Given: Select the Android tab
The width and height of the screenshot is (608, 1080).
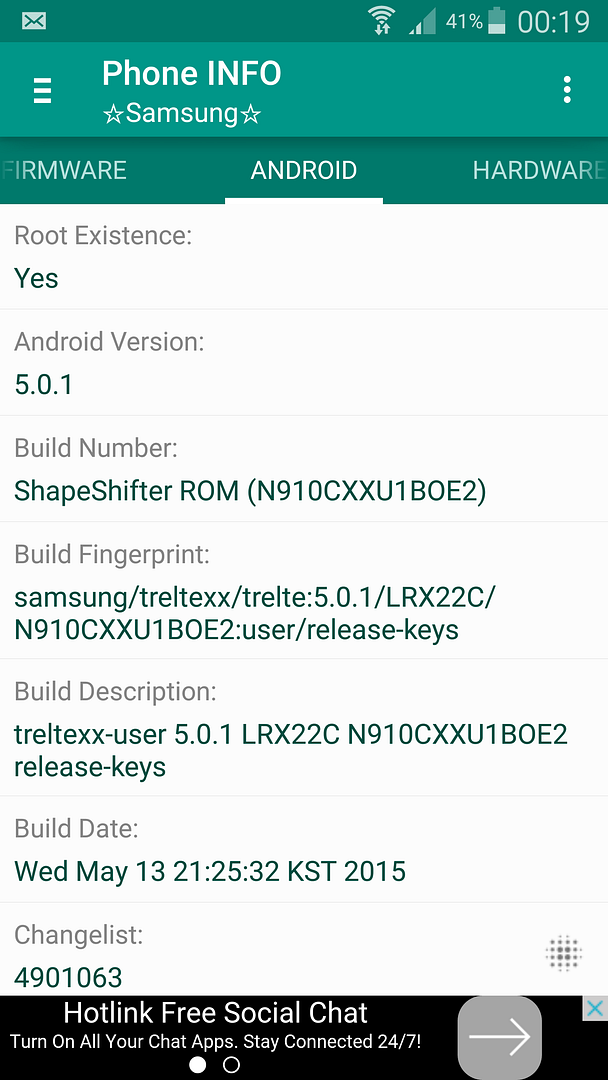Looking at the screenshot, I should pos(304,170).
